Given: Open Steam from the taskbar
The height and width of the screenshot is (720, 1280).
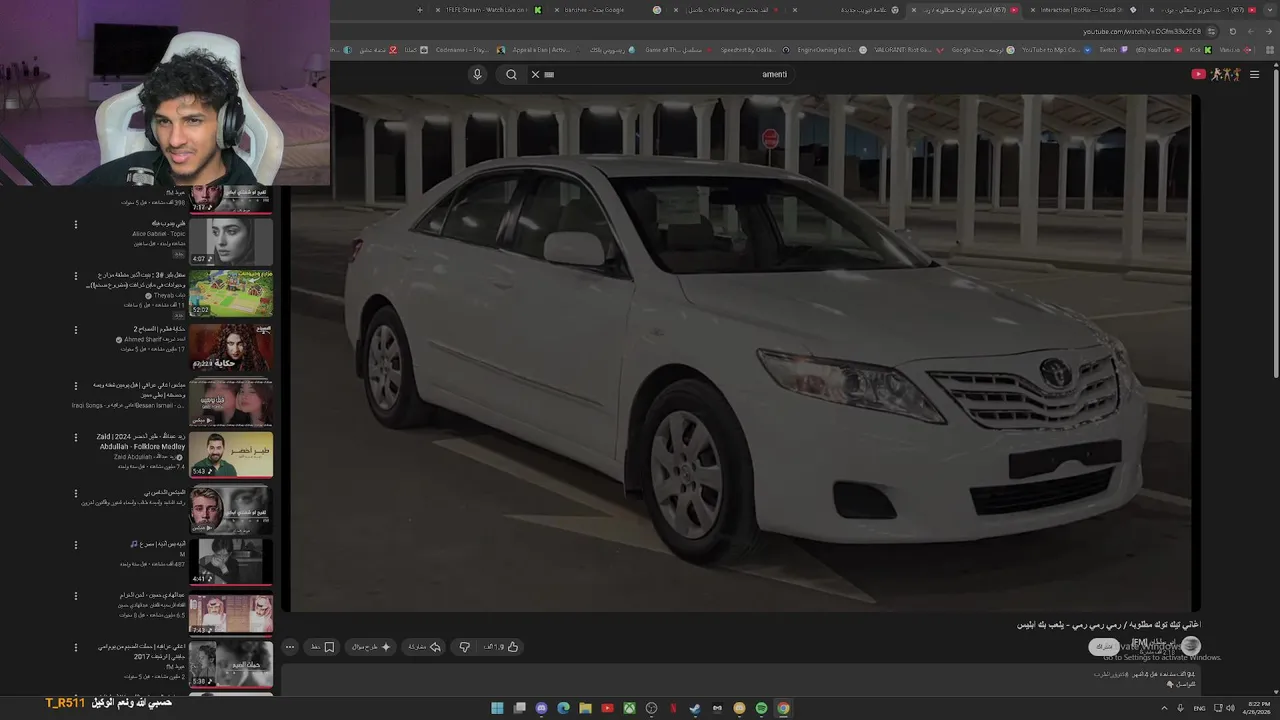Looking at the screenshot, I should click(695, 708).
